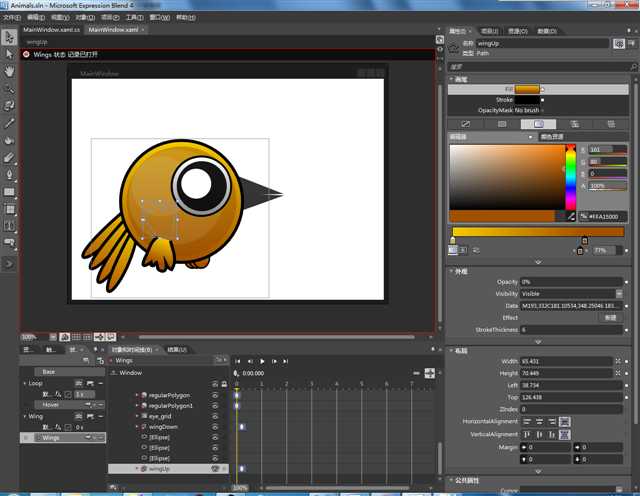Select the Grid layout panel tool
This screenshot has height=496, width=640.
tap(9, 209)
